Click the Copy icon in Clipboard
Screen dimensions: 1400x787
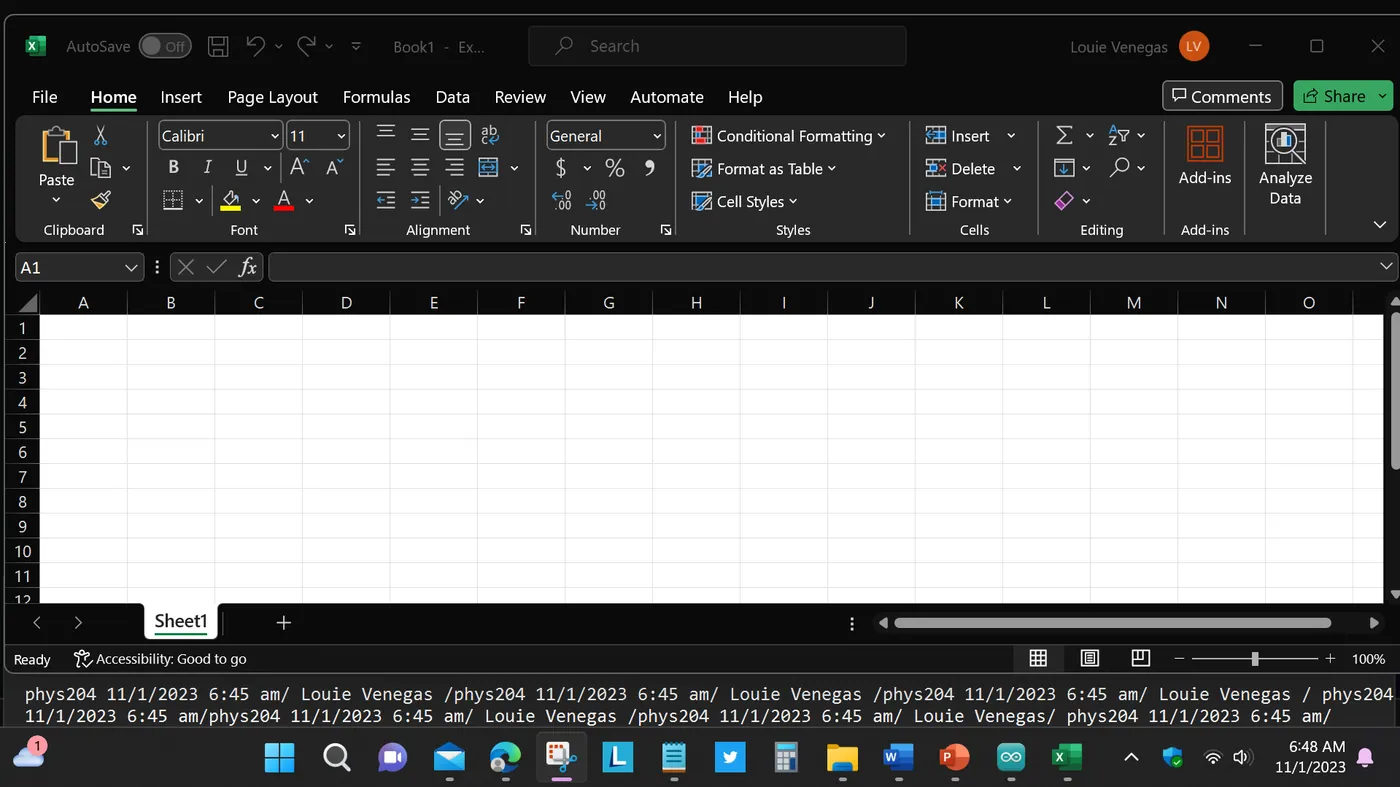pyautogui.click(x=100, y=168)
